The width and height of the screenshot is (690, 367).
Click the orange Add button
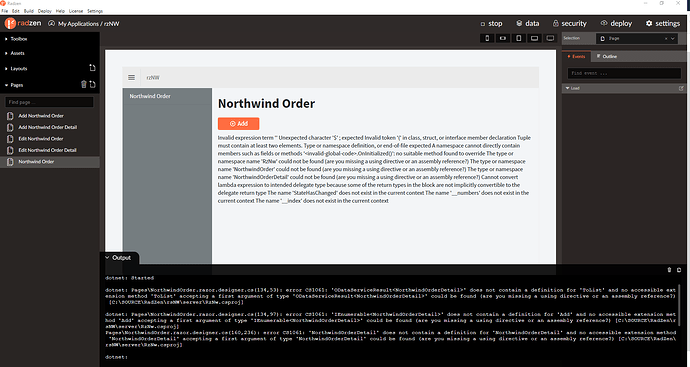click(x=239, y=124)
